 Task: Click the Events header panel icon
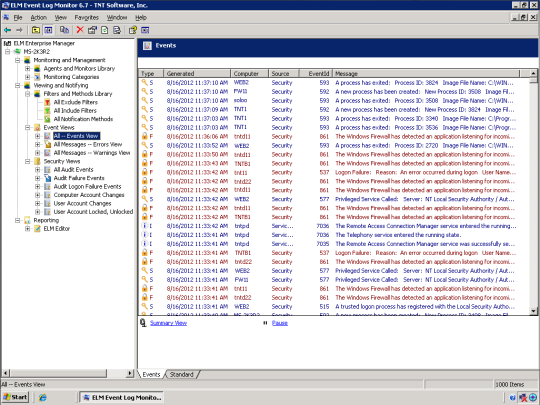(147, 46)
